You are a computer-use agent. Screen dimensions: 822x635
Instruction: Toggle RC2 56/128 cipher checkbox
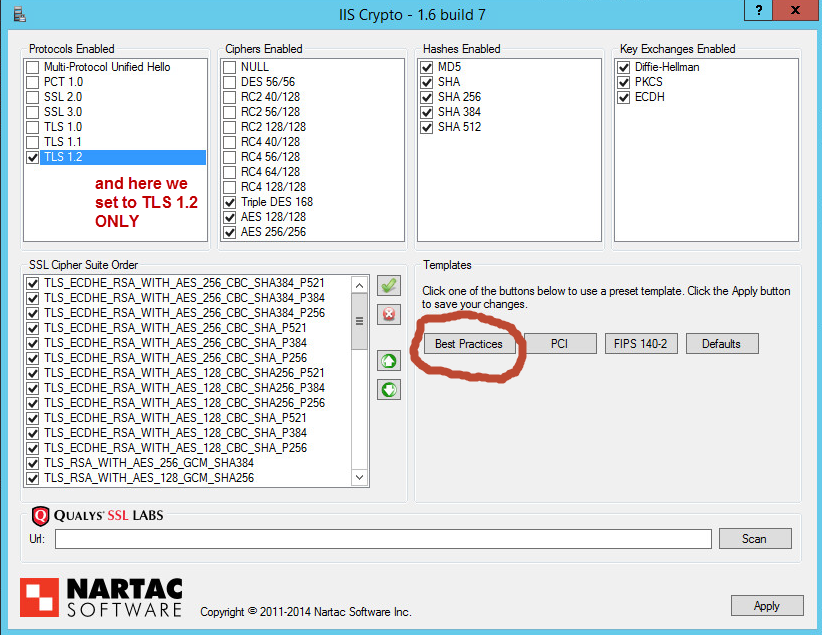click(x=229, y=112)
